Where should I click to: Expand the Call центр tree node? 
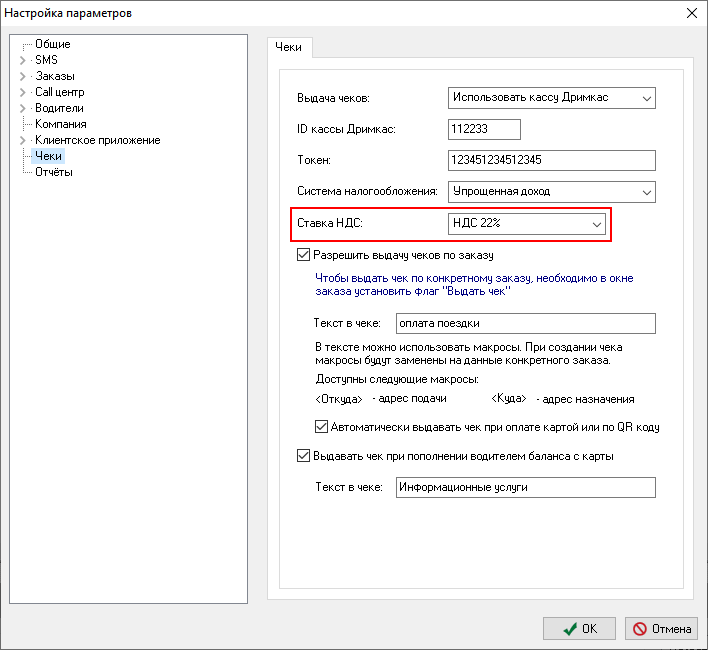coord(23,92)
